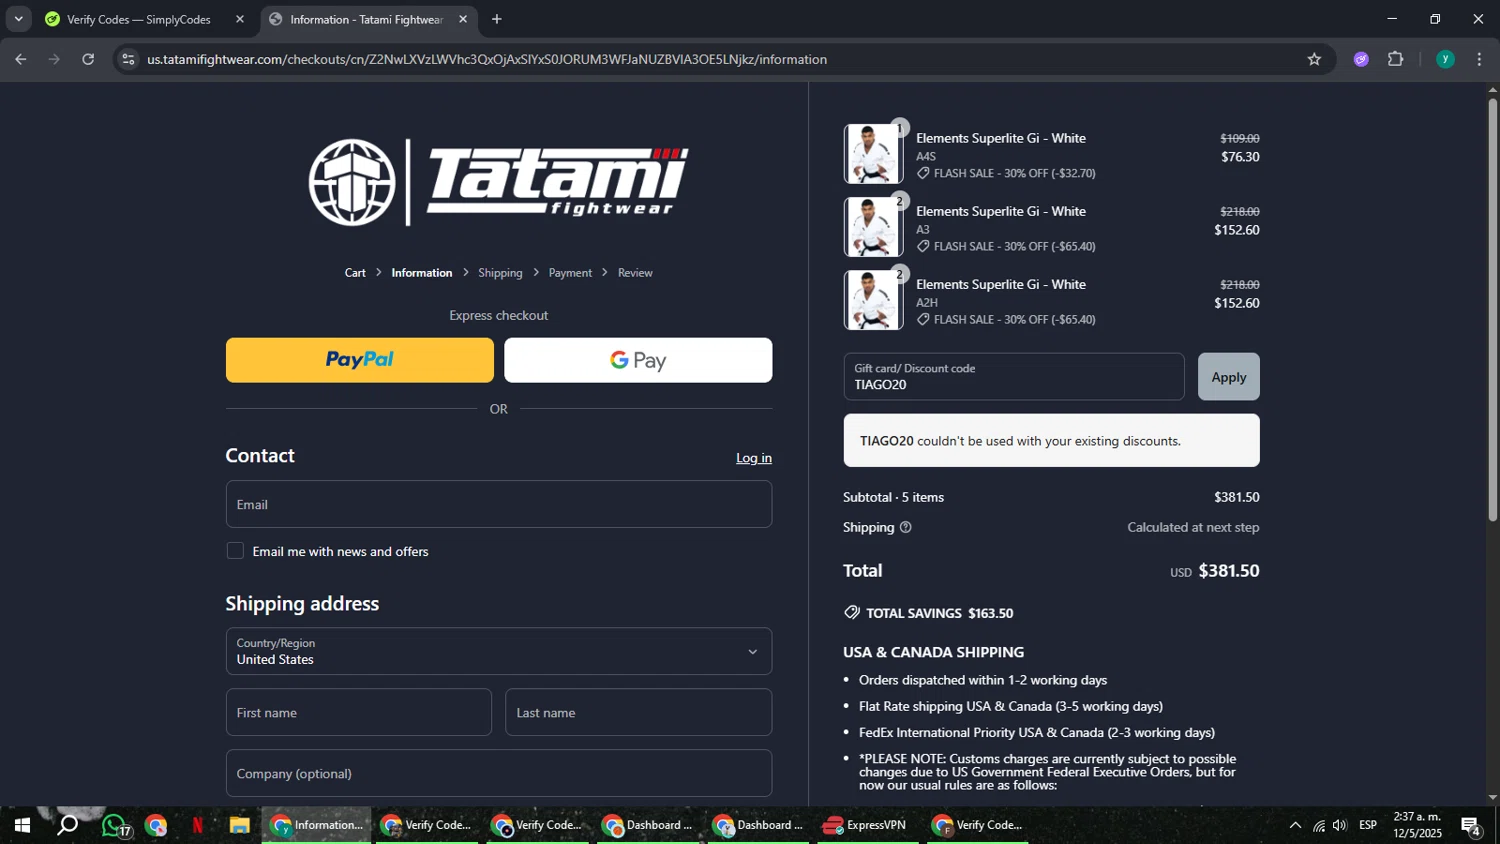Click the Tatami Fightwear logo

coord(498,182)
